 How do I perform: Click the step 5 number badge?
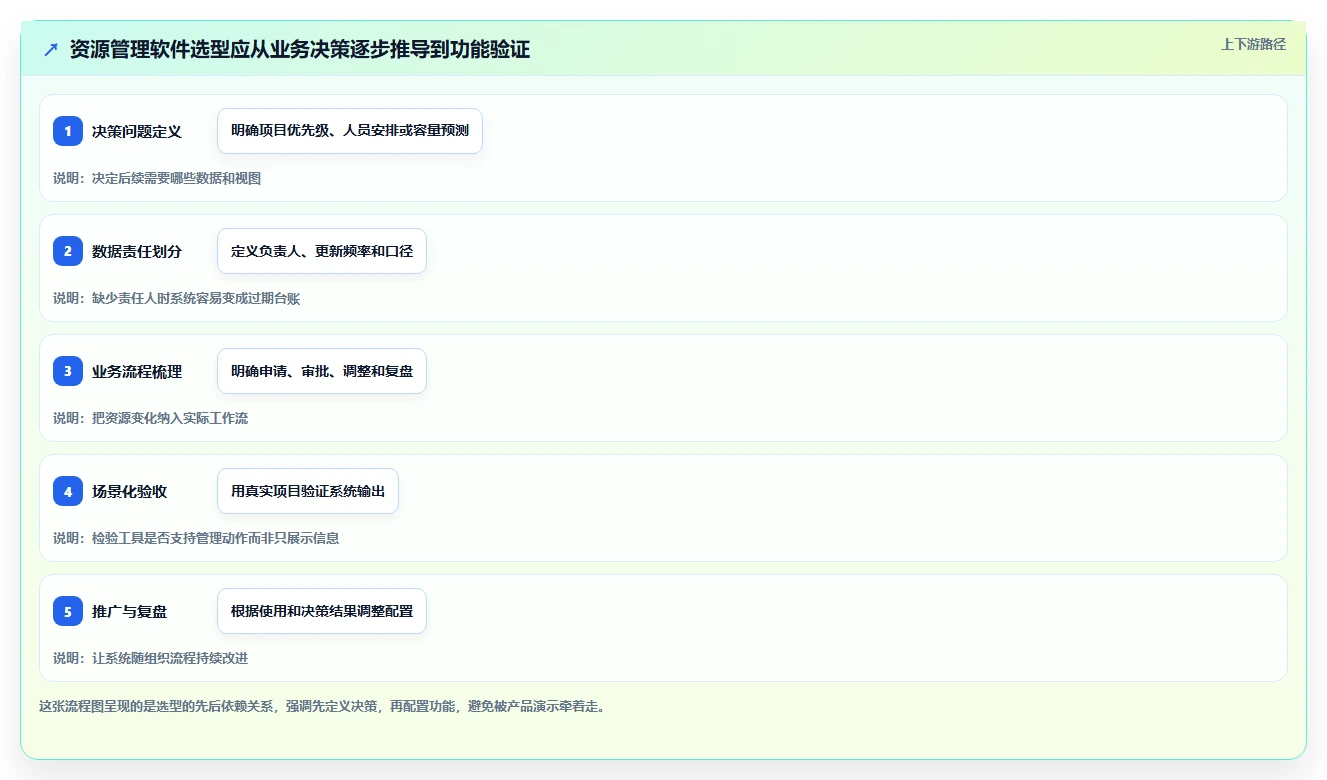(x=68, y=611)
